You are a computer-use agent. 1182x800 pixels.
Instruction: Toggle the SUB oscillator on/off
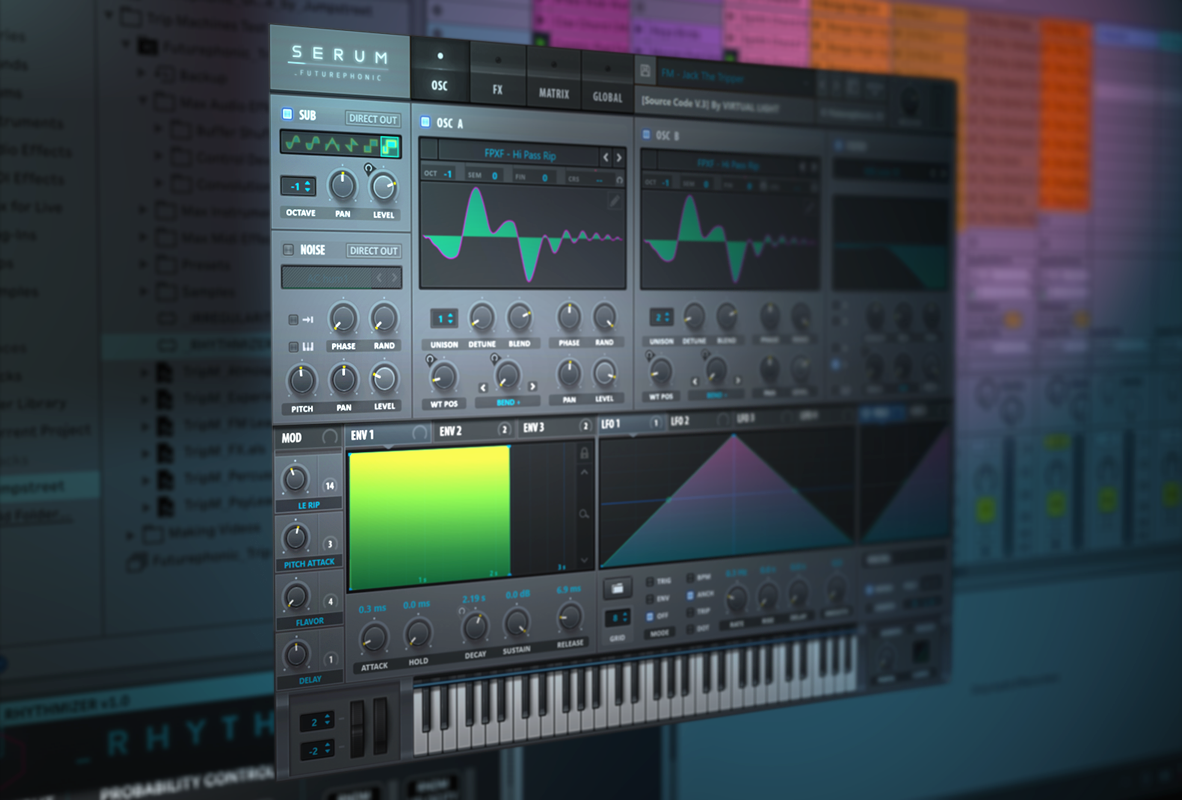[287, 114]
